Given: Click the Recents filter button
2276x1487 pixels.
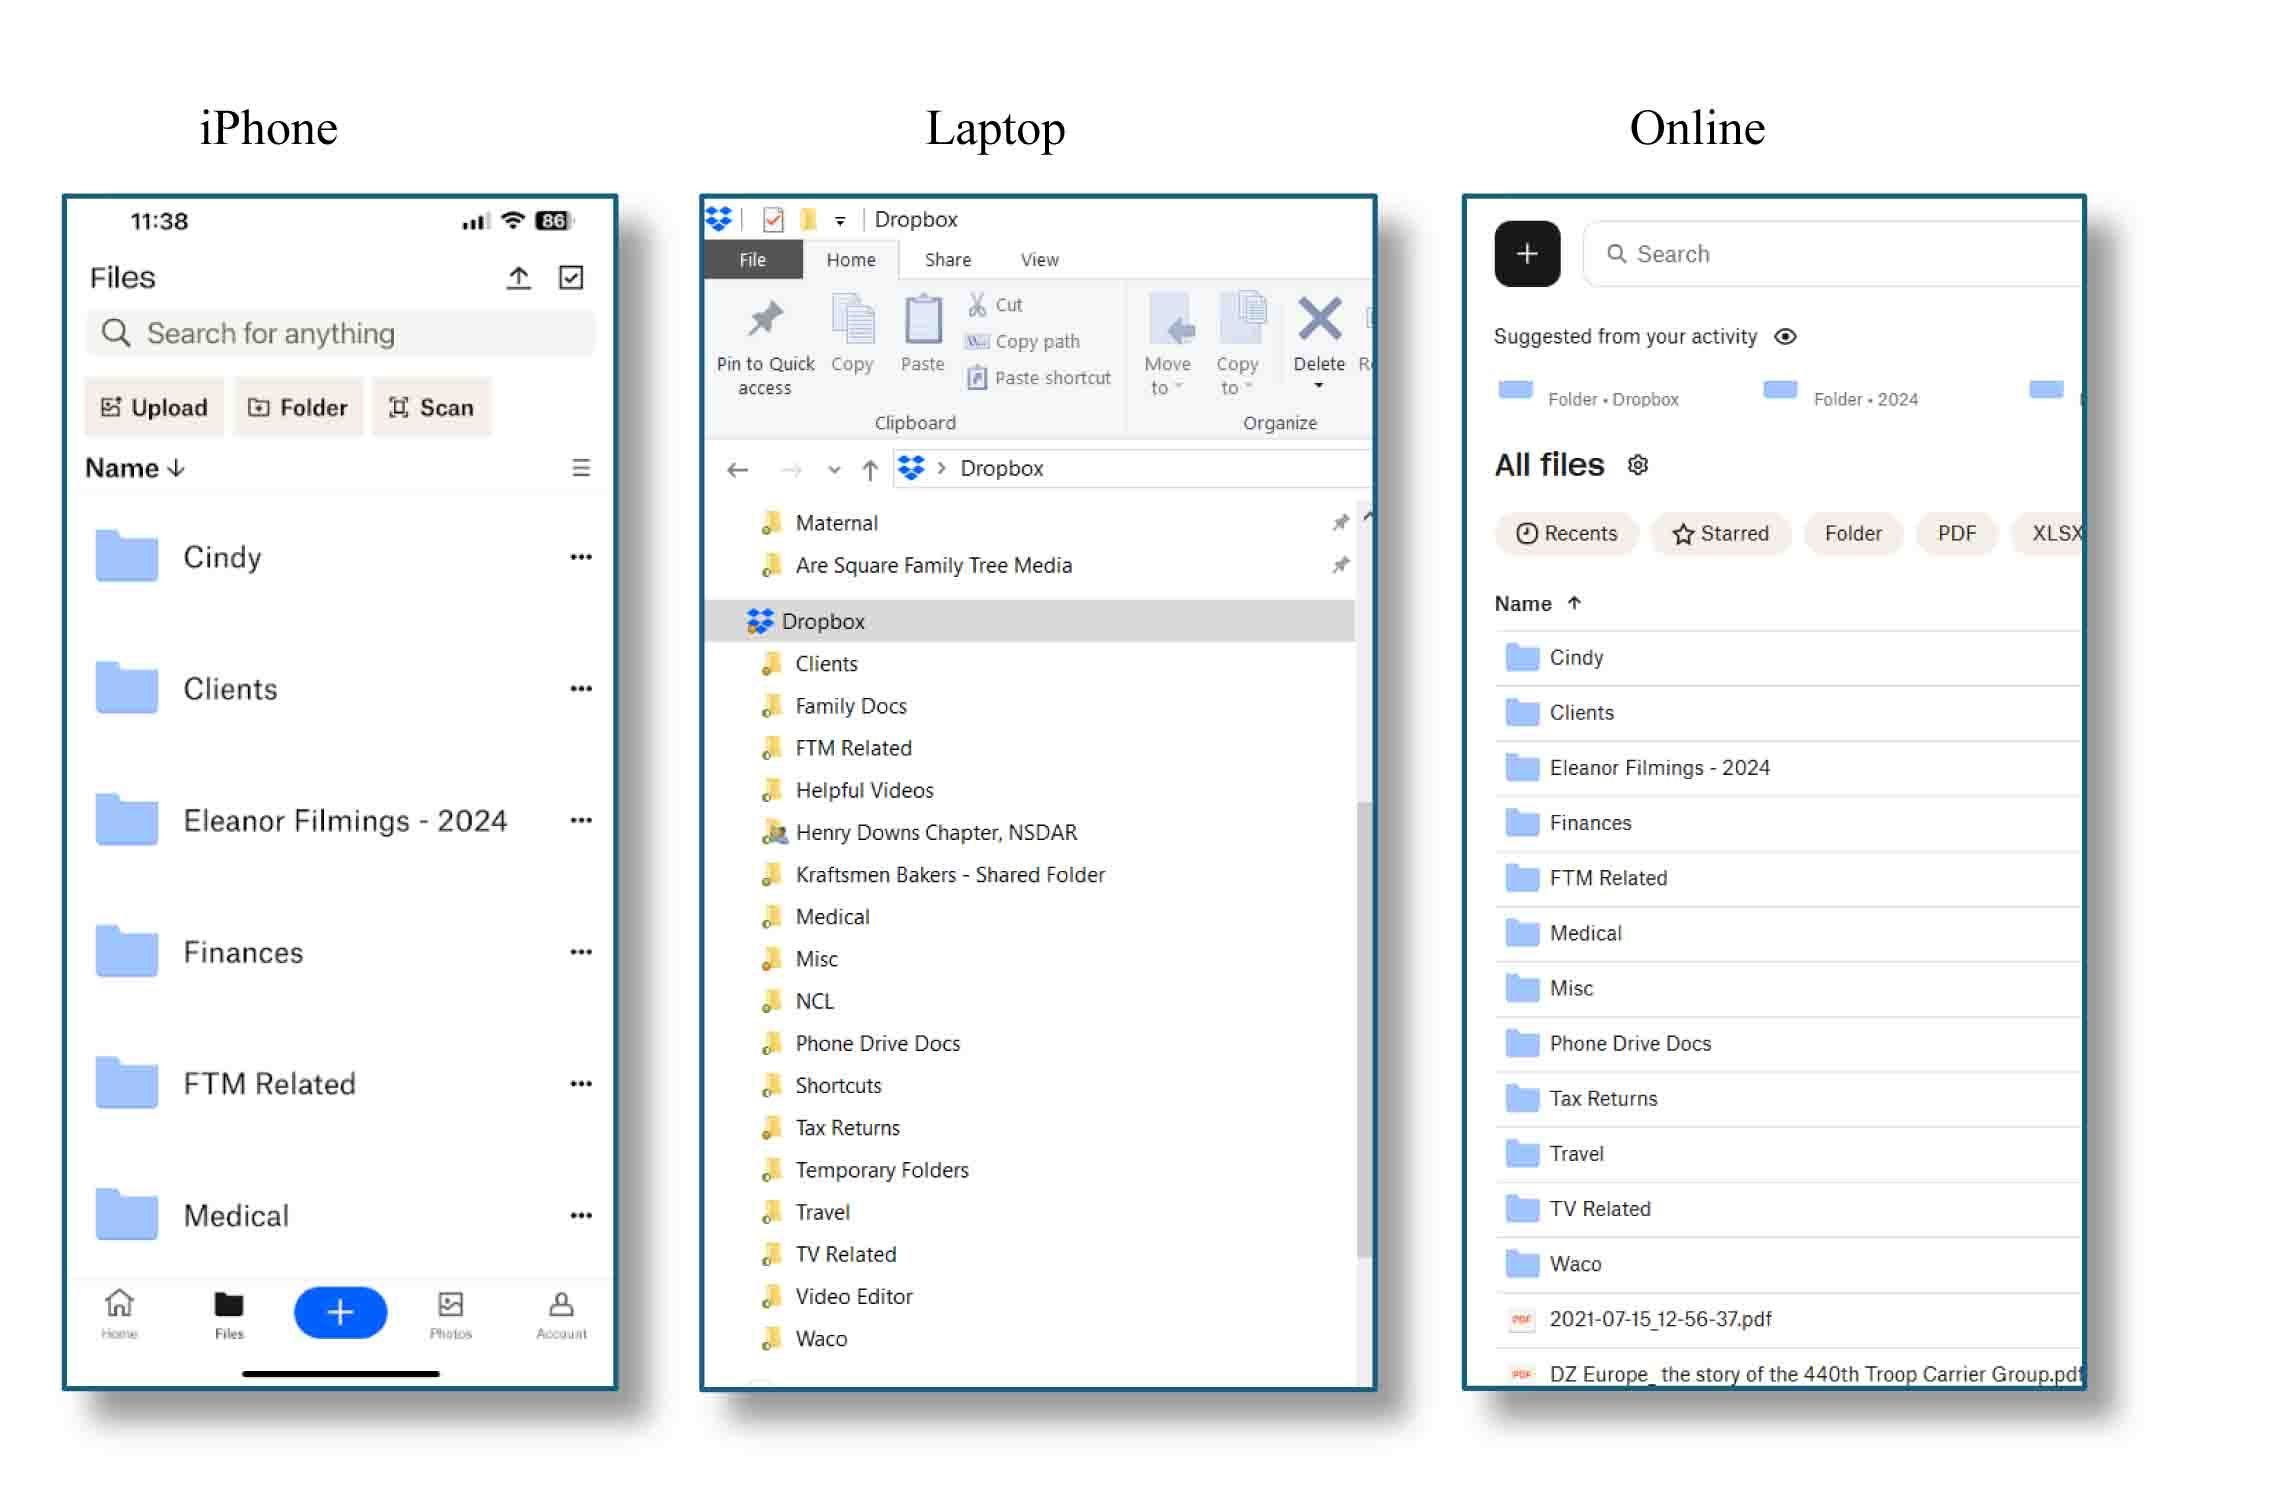Looking at the screenshot, I should click(1566, 534).
